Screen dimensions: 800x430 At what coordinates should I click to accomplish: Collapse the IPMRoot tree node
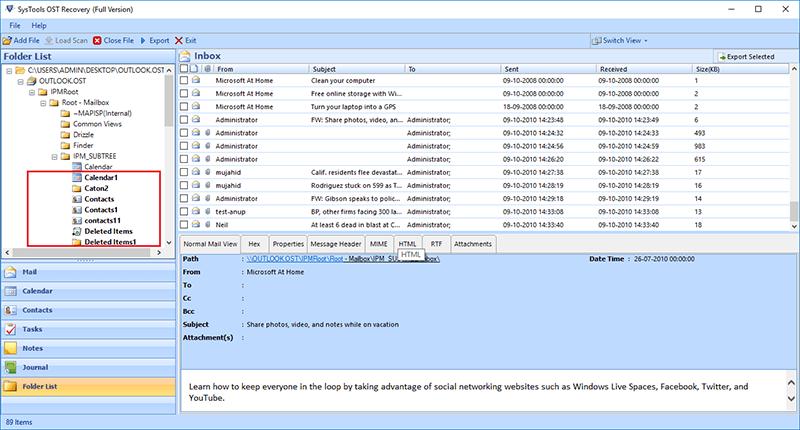[32, 92]
